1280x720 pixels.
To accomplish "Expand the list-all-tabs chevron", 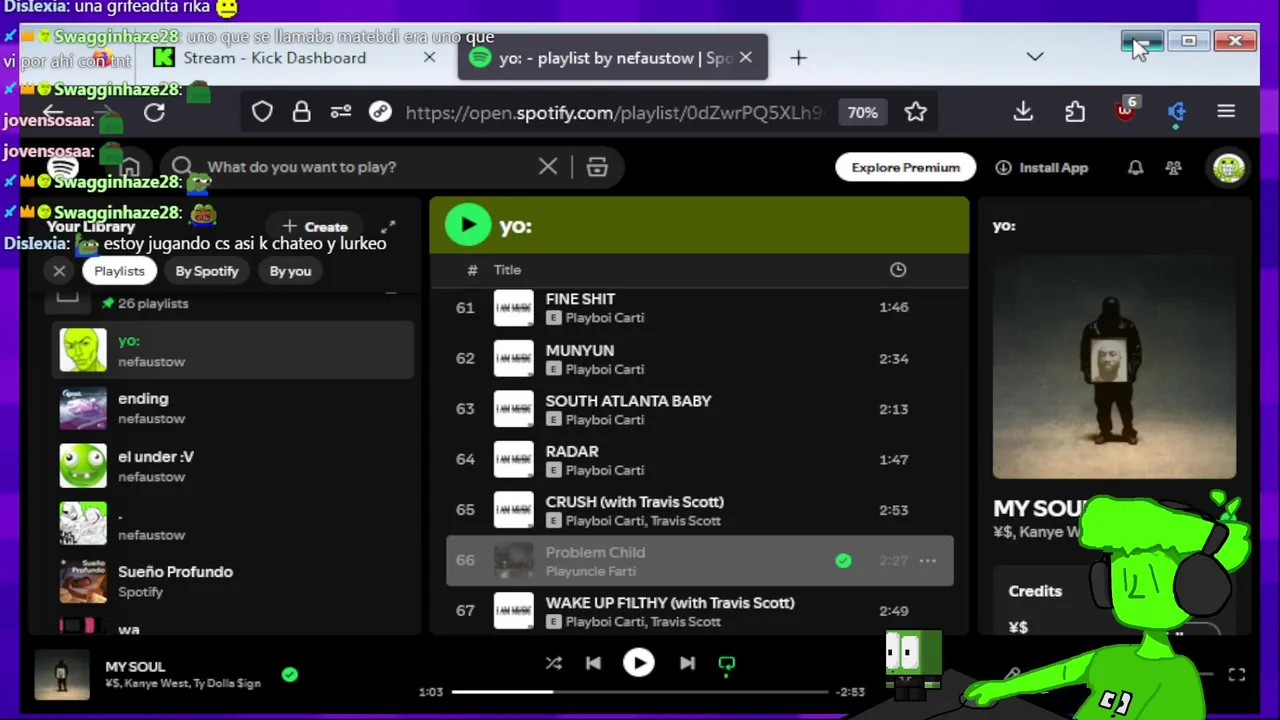I will 1035,57.
